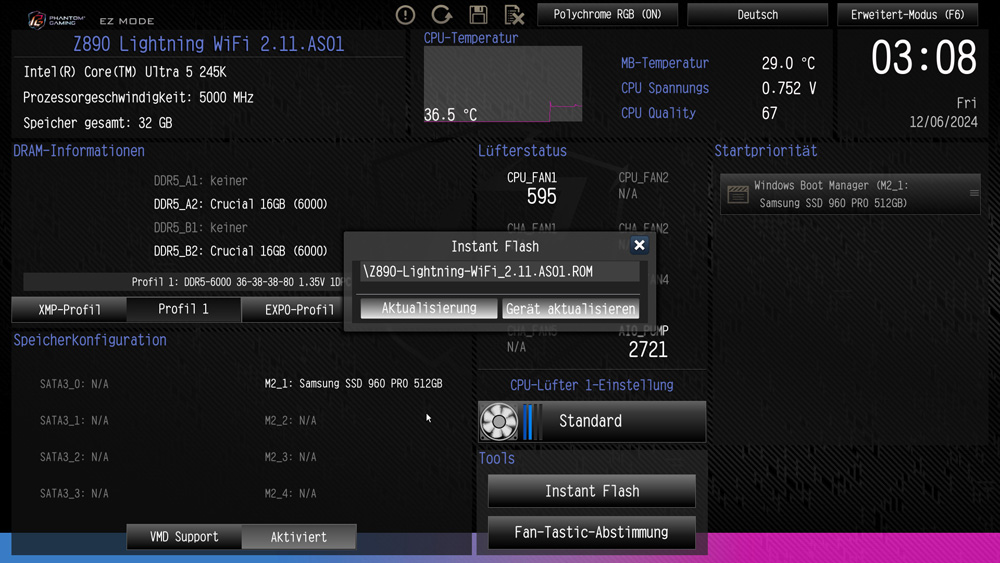Click the CPU temperature graph

[x=503, y=84]
